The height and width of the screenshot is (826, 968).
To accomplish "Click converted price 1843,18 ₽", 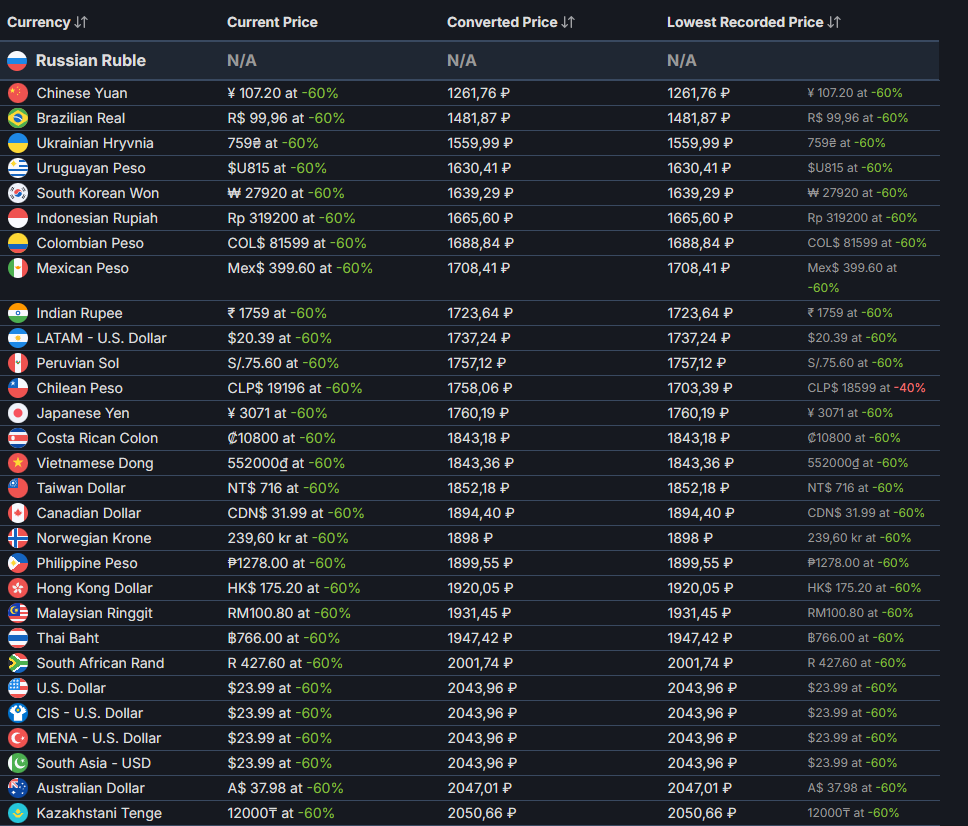I will (x=478, y=438).
